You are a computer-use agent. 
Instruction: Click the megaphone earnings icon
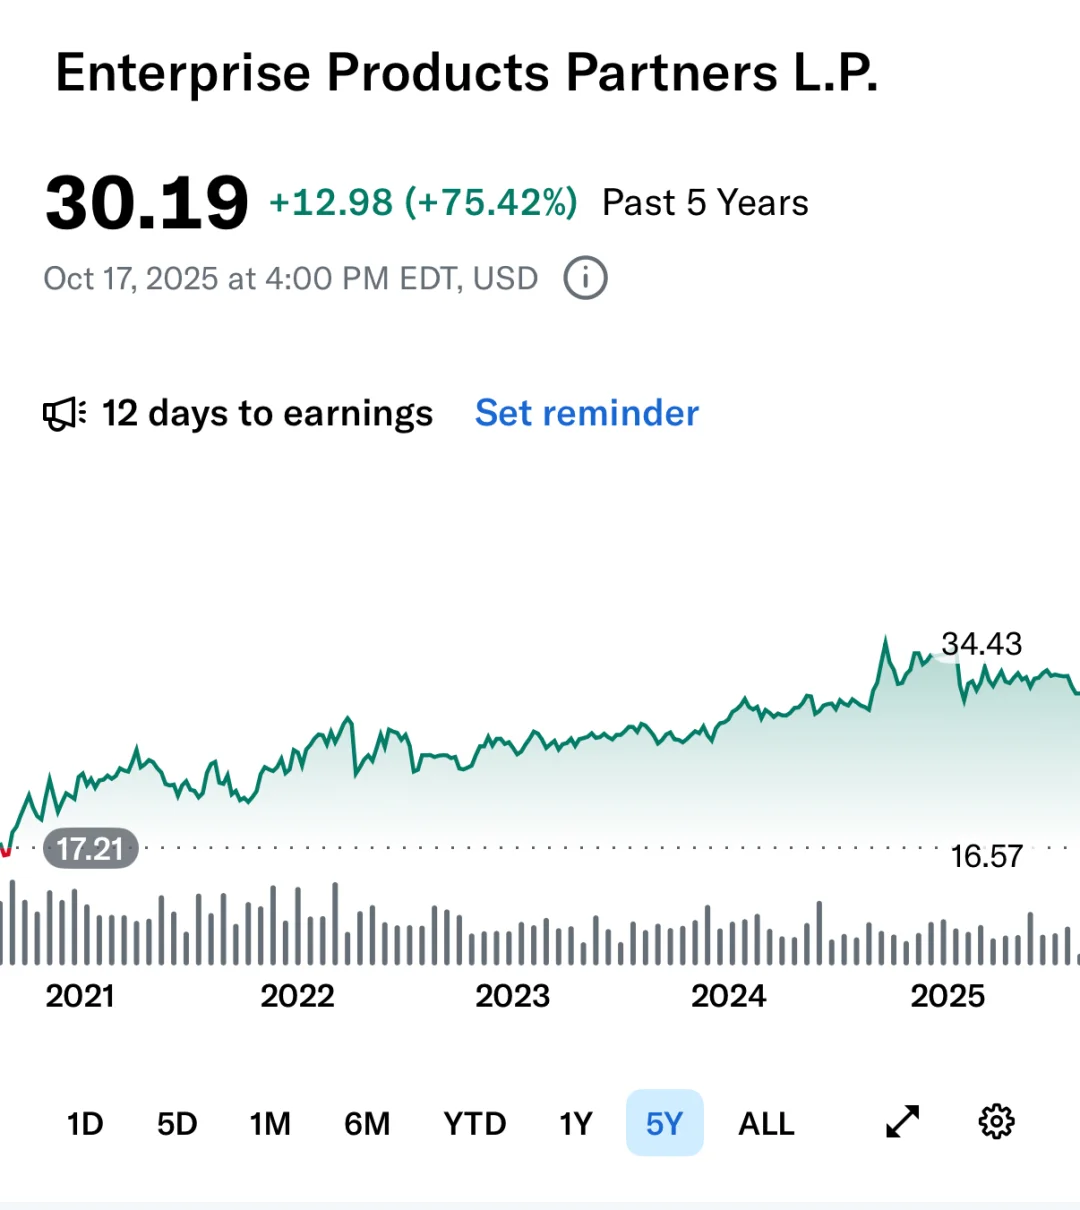point(64,414)
